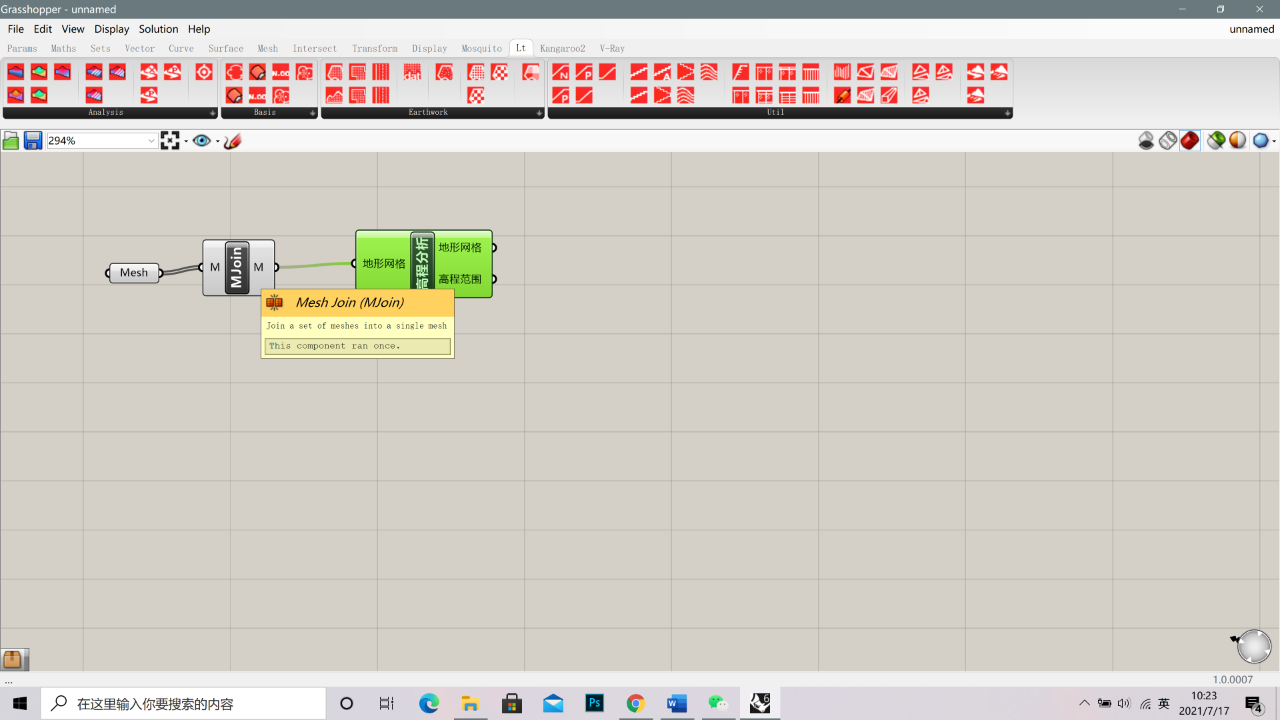
Task: Select the sketch pencil tool icon
Action: pyautogui.click(x=233, y=141)
